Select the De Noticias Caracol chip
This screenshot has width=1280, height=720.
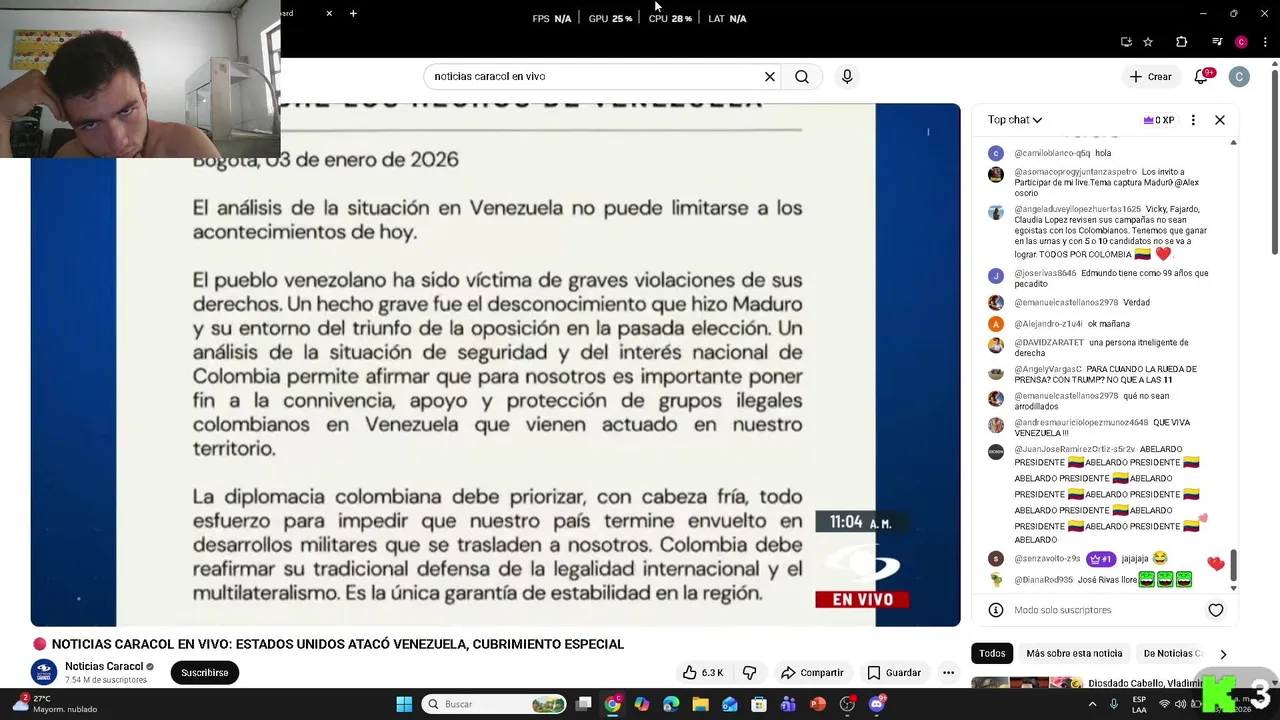[x=1173, y=653]
